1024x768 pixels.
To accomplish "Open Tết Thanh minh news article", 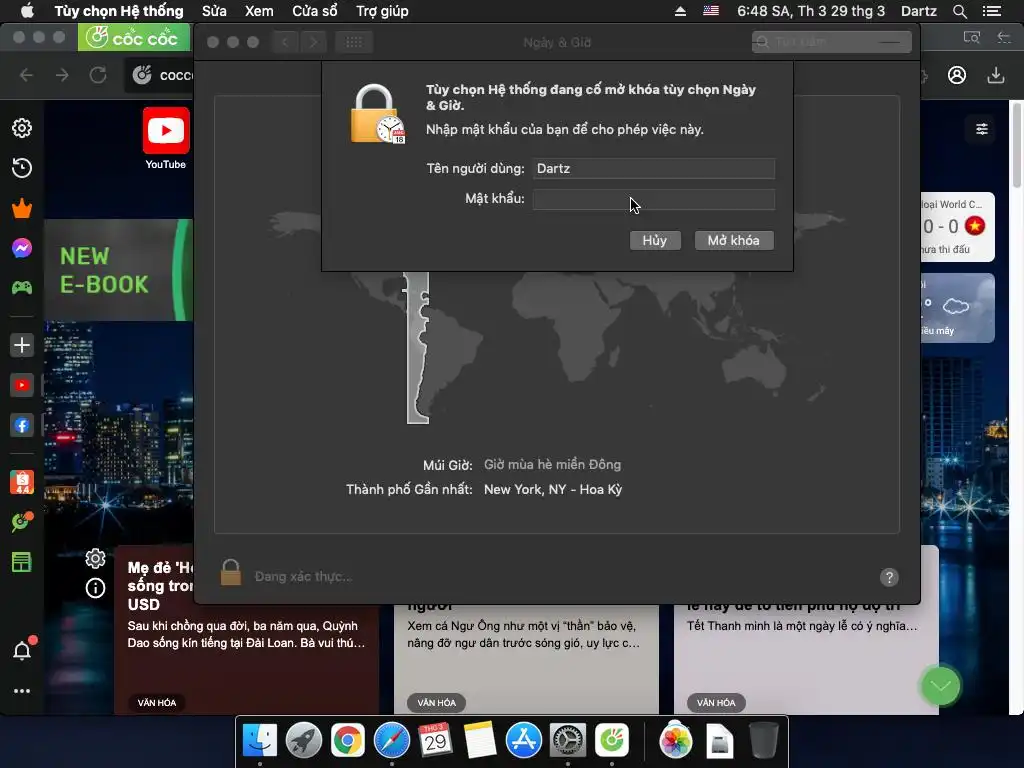I will click(806, 658).
